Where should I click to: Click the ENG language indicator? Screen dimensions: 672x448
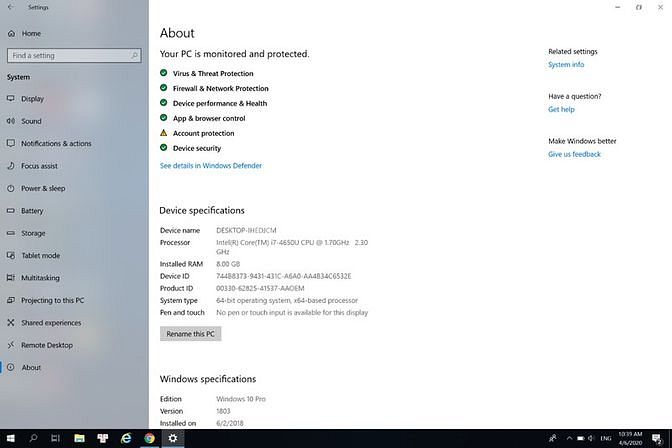(x=606, y=438)
